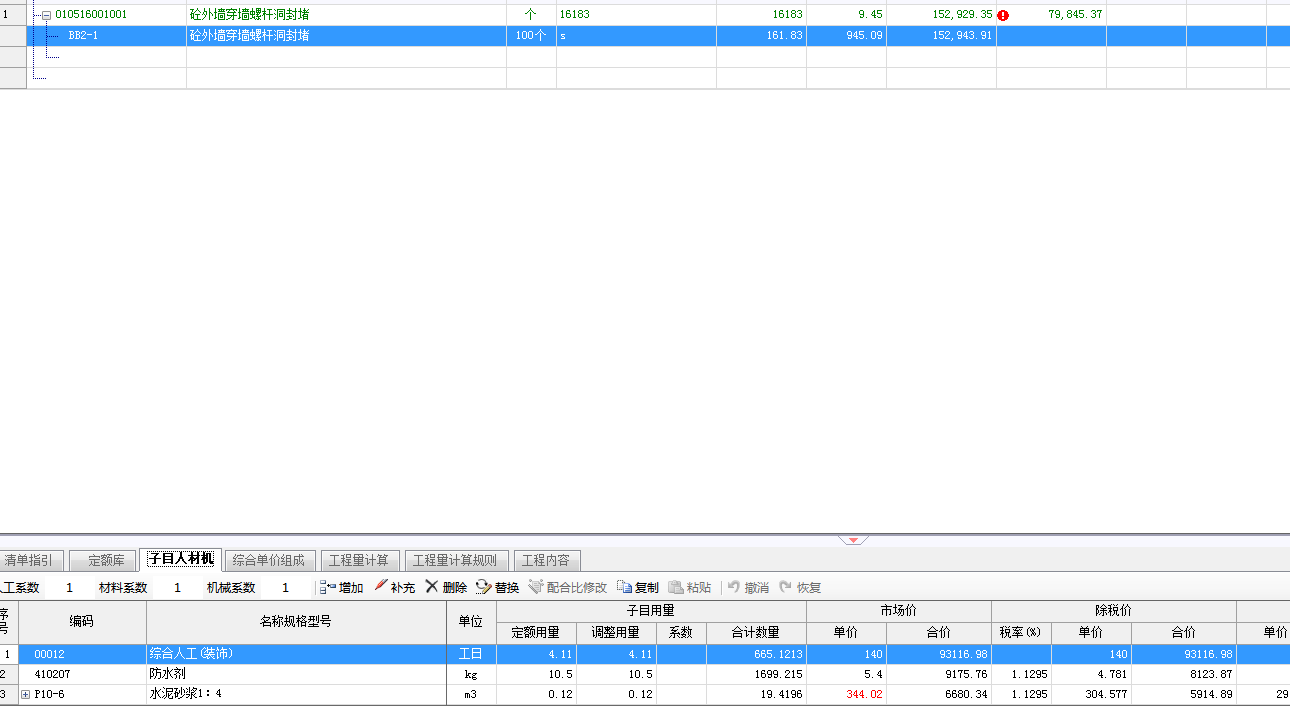Screen dimensions: 1290x724
Task: Click the 9175.76 market total cell
Action: [939, 674]
